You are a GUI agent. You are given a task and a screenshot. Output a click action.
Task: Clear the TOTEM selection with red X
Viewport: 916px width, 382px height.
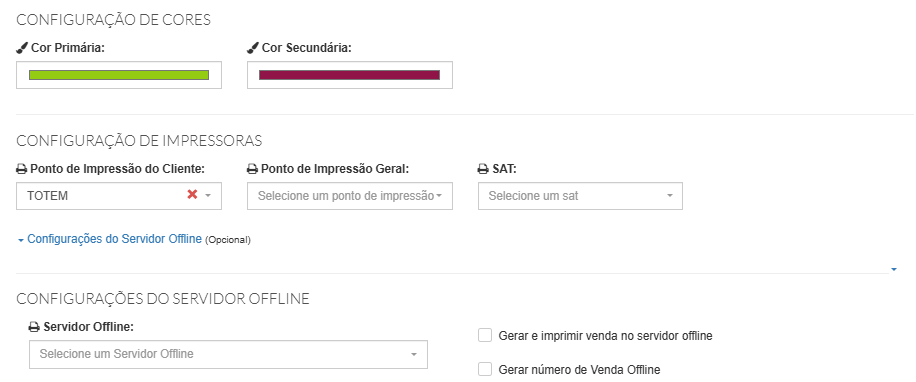(x=192, y=195)
